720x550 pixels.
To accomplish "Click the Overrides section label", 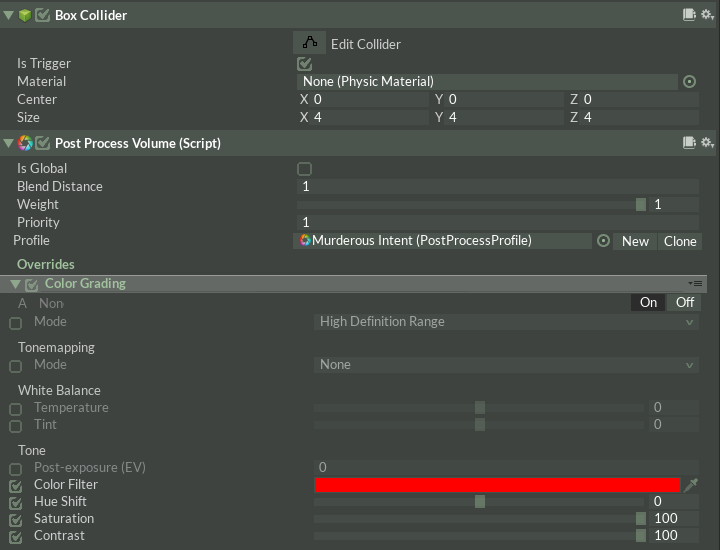I will click(x=45, y=264).
